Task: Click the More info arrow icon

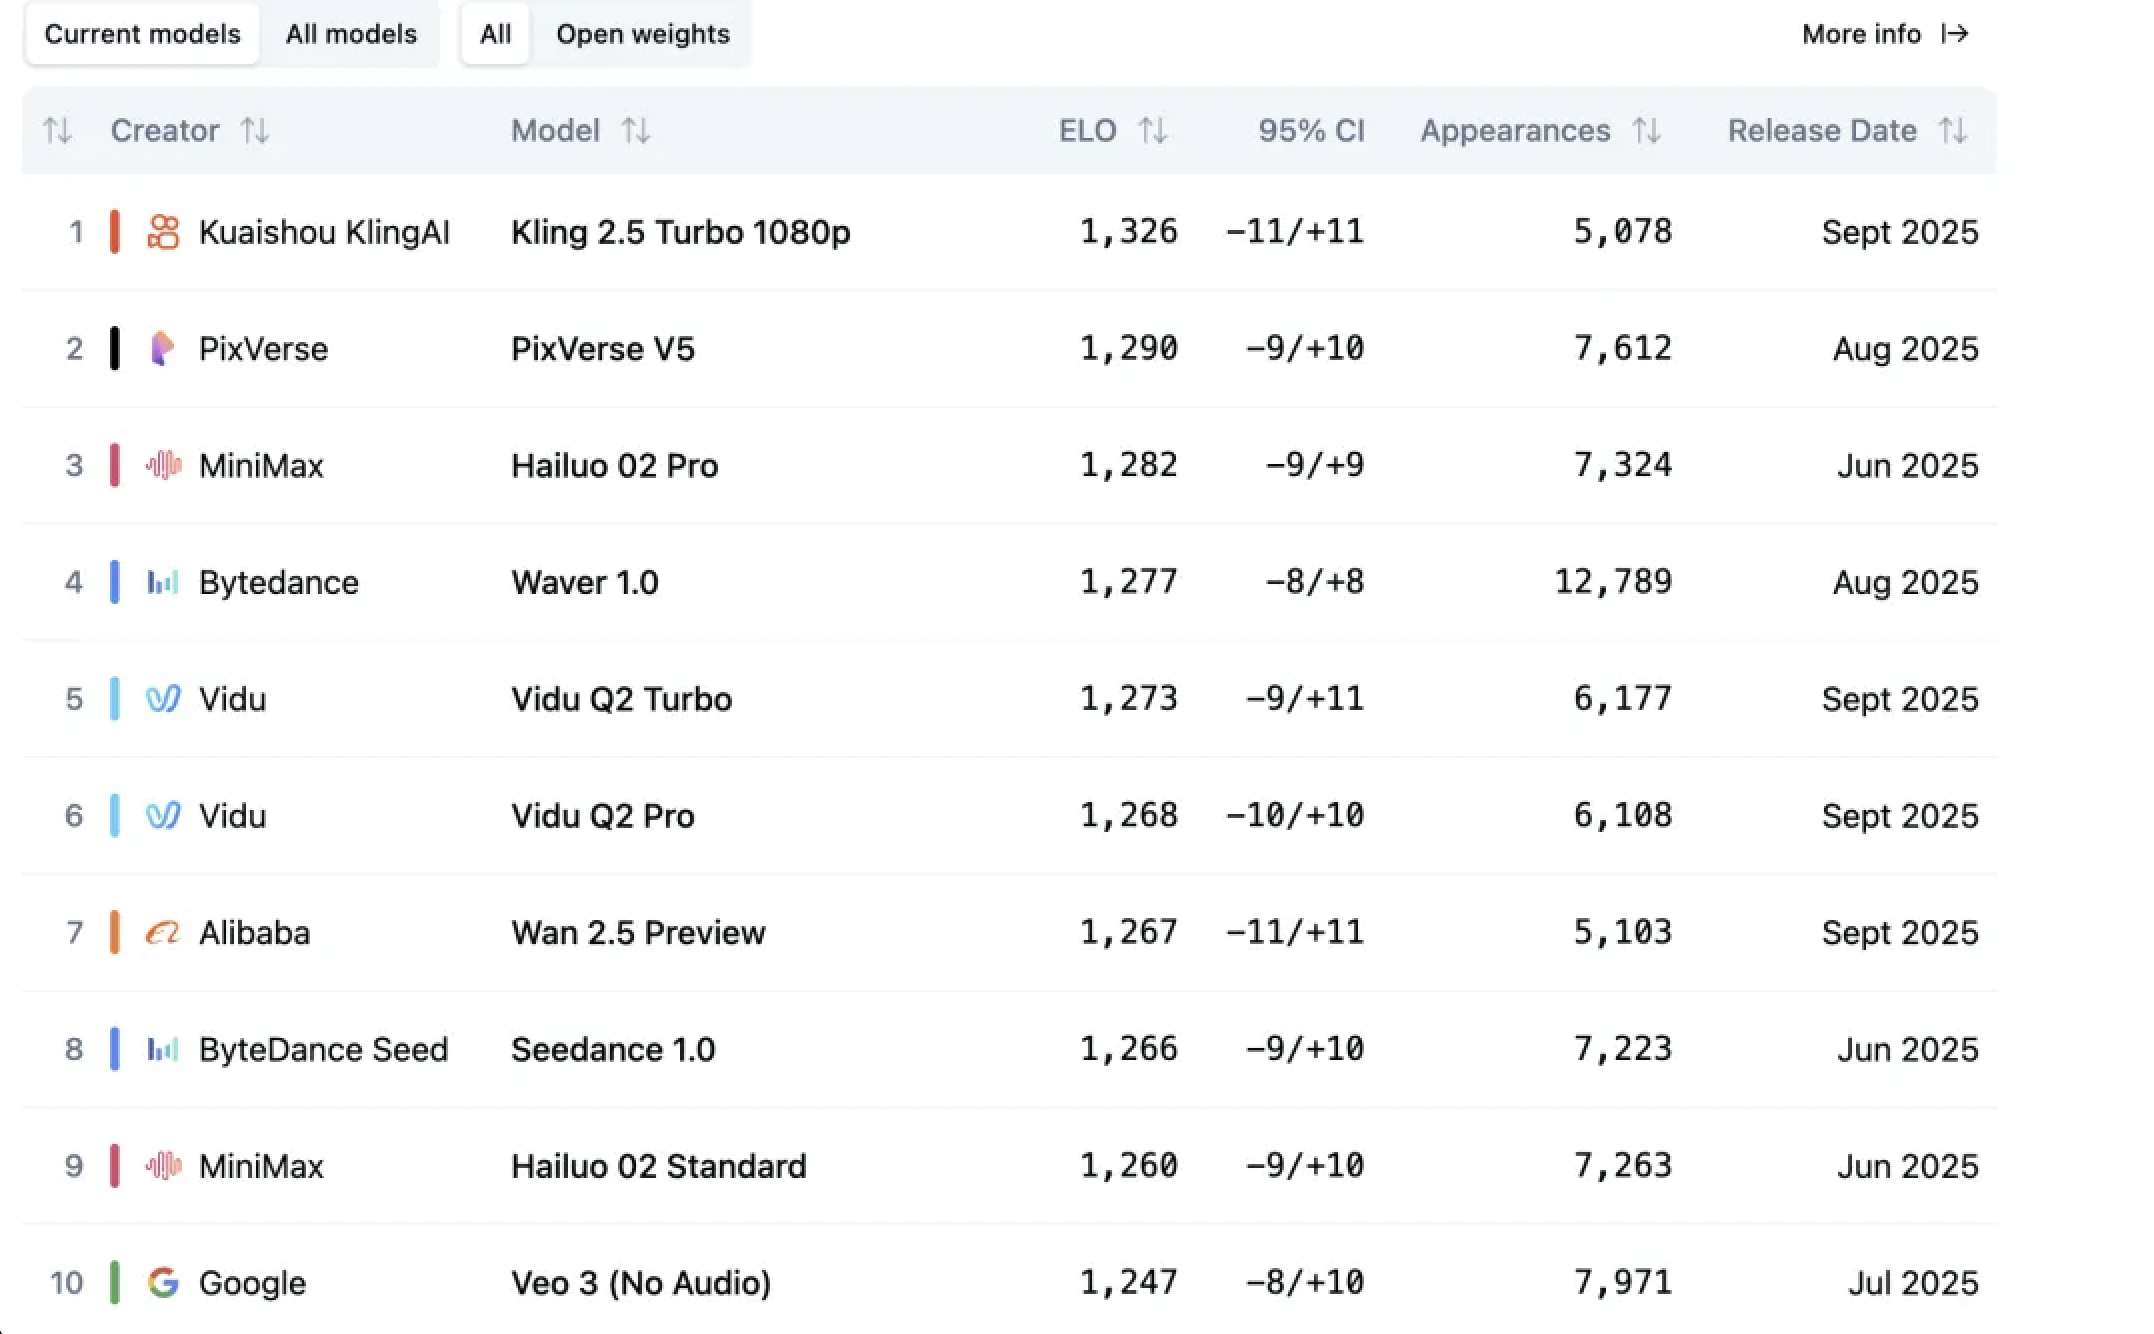Action: tap(1955, 34)
